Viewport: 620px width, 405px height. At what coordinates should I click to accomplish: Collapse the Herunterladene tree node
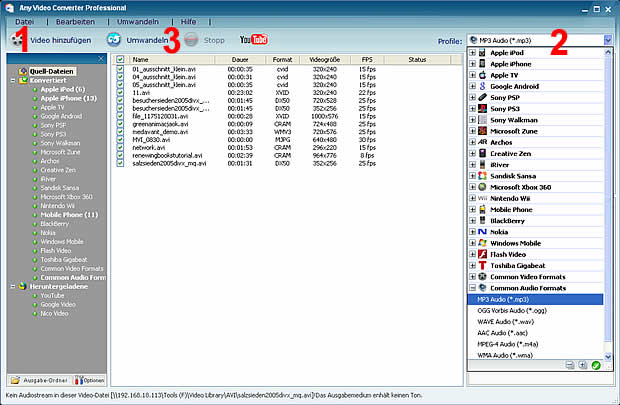[13, 286]
